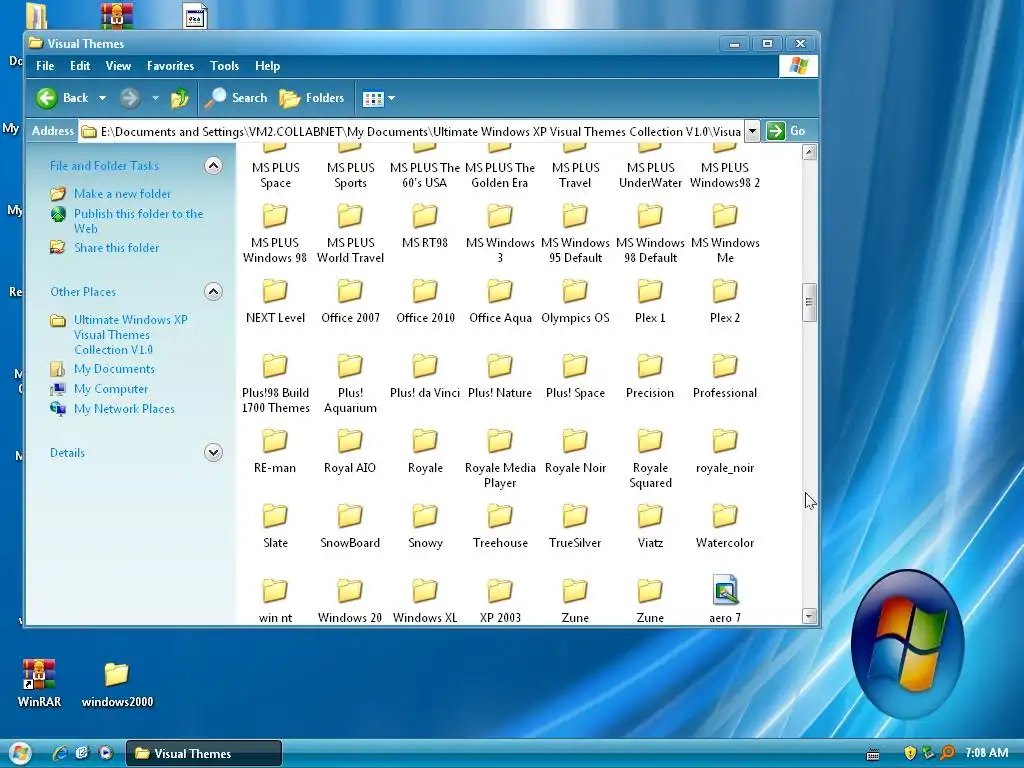Image resolution: width=1024 pixels, height=768 pixels.
Task: Open My Network Places link
Action: pyautogui.click(x=124, y=409)
